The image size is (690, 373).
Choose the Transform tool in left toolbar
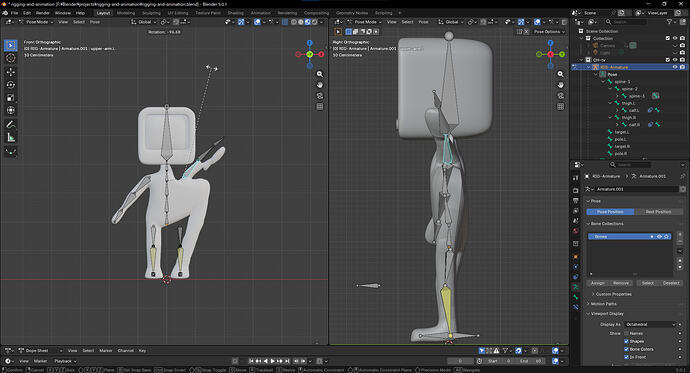11,110
